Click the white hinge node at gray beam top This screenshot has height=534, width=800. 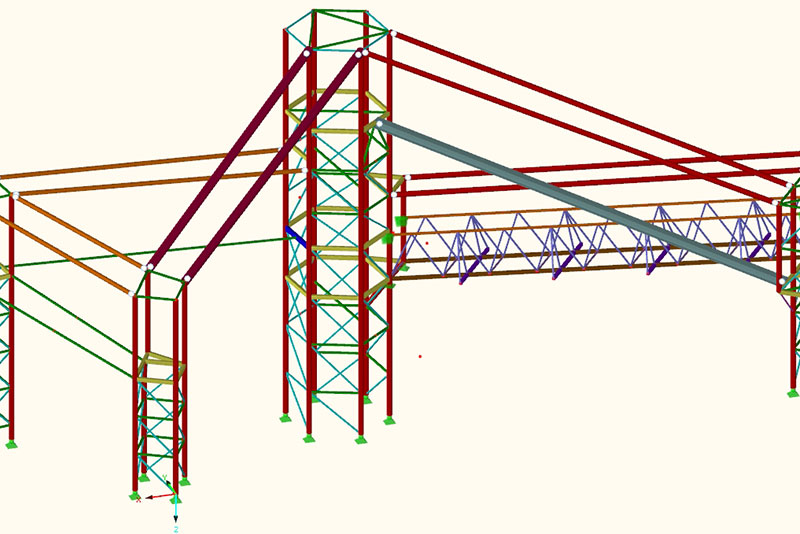[381, 124]
